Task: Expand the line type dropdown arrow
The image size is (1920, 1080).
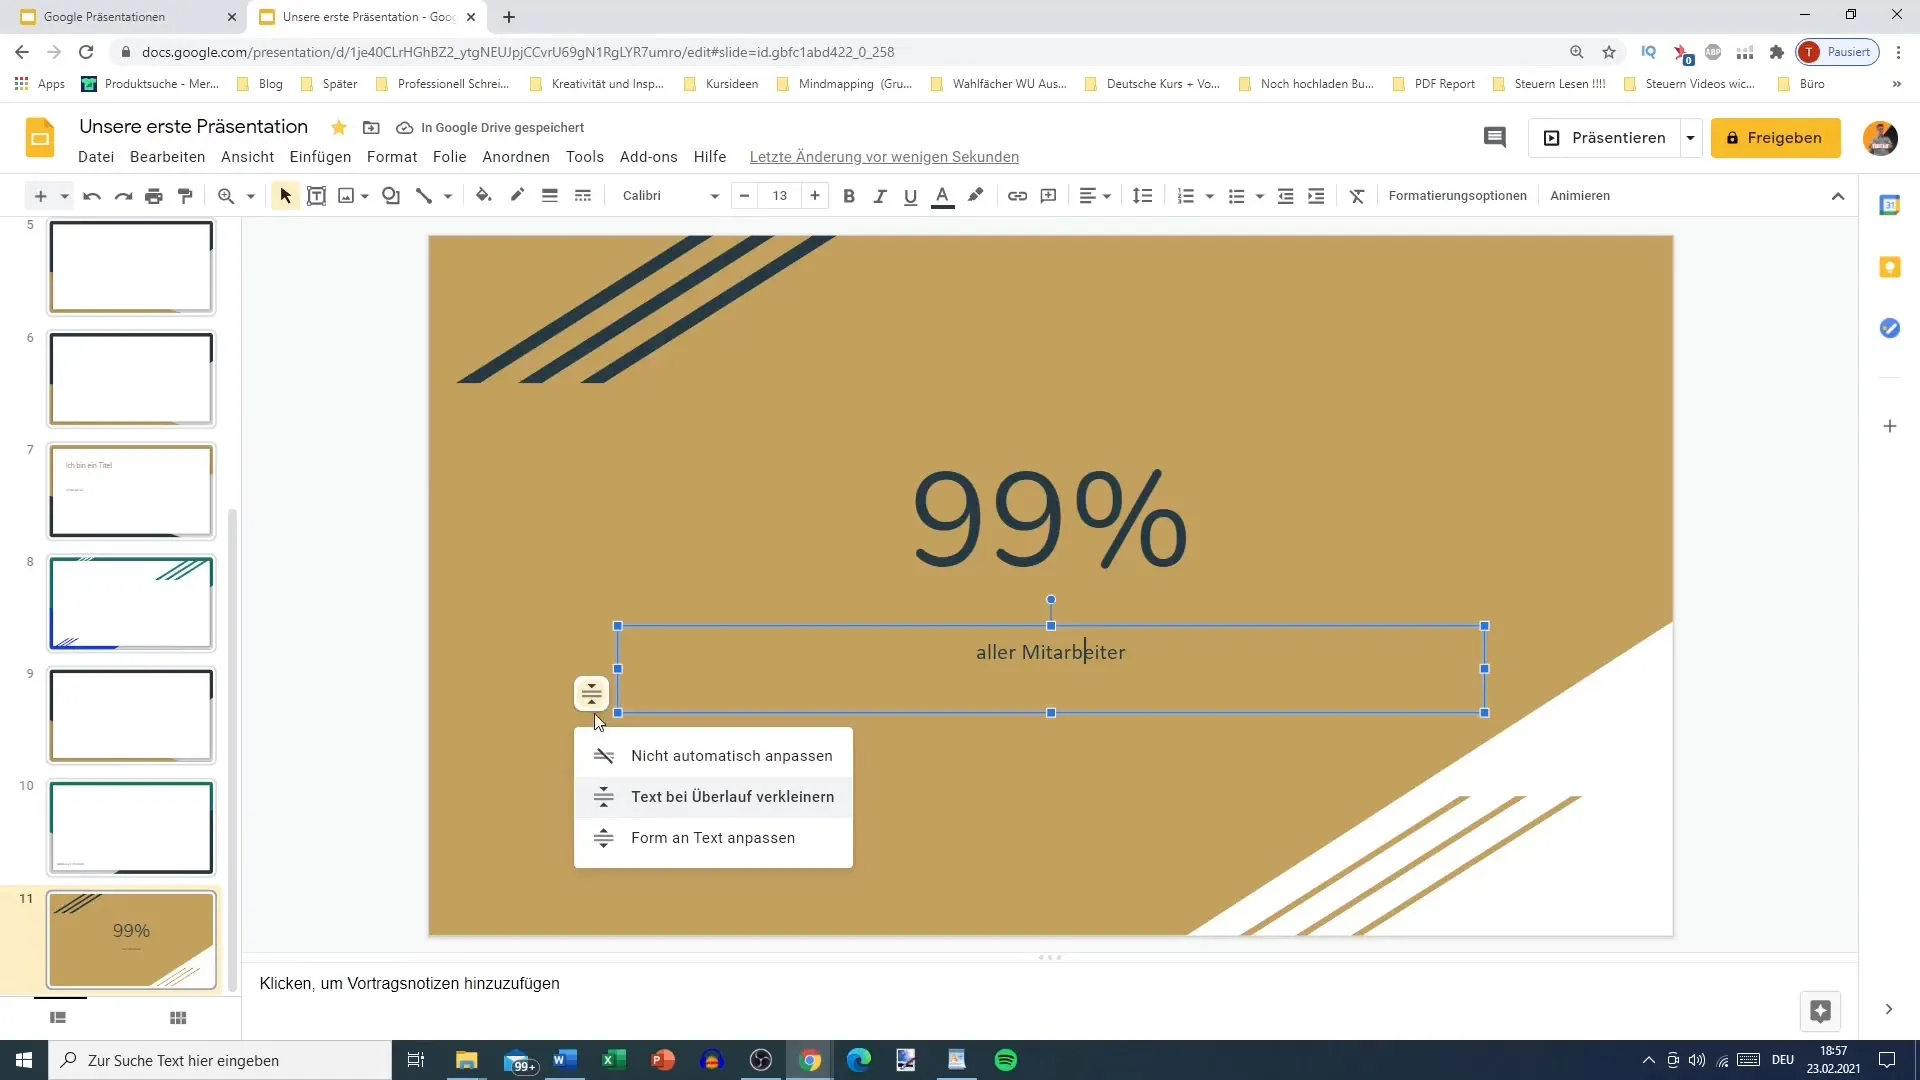Action: 448,196
